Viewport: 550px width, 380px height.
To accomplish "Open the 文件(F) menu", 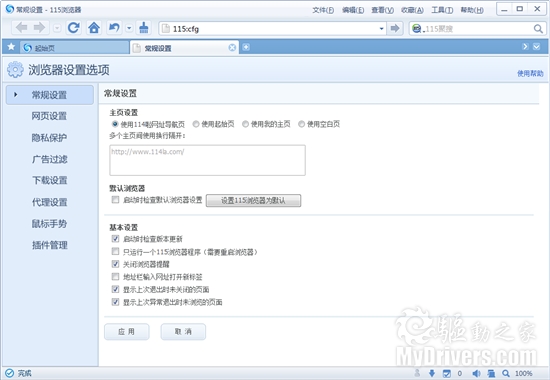I will pos(323,10).
